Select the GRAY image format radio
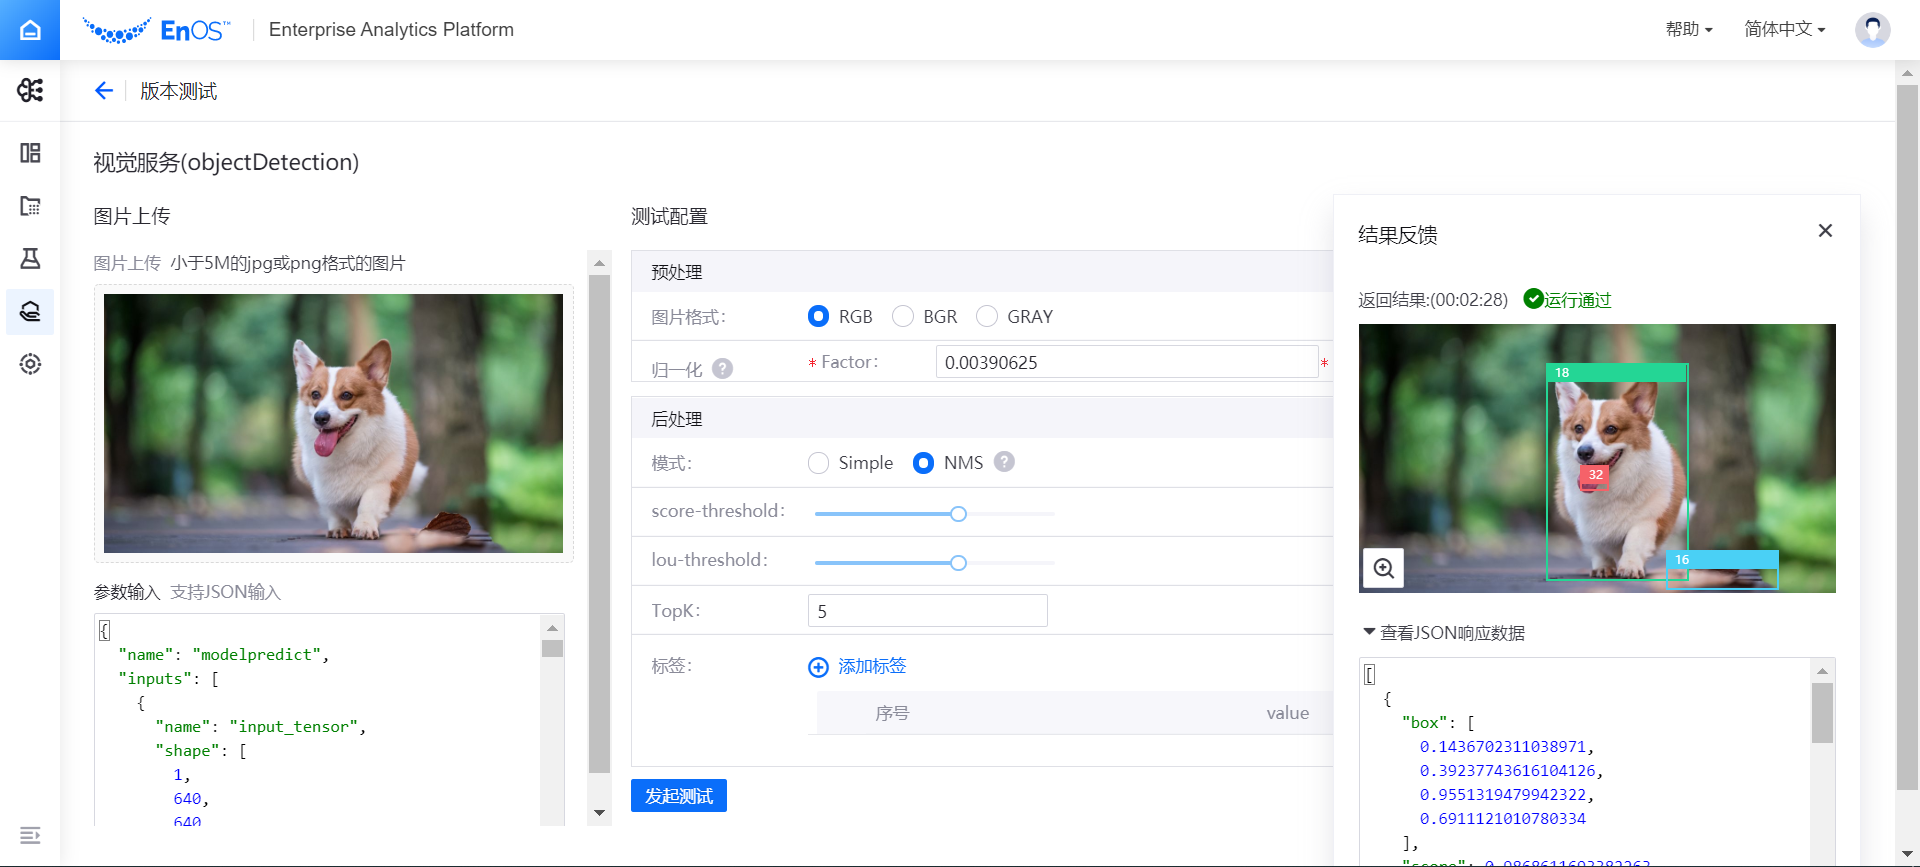The height and width of the screenshot is (867, 1920). click(987, 317)
